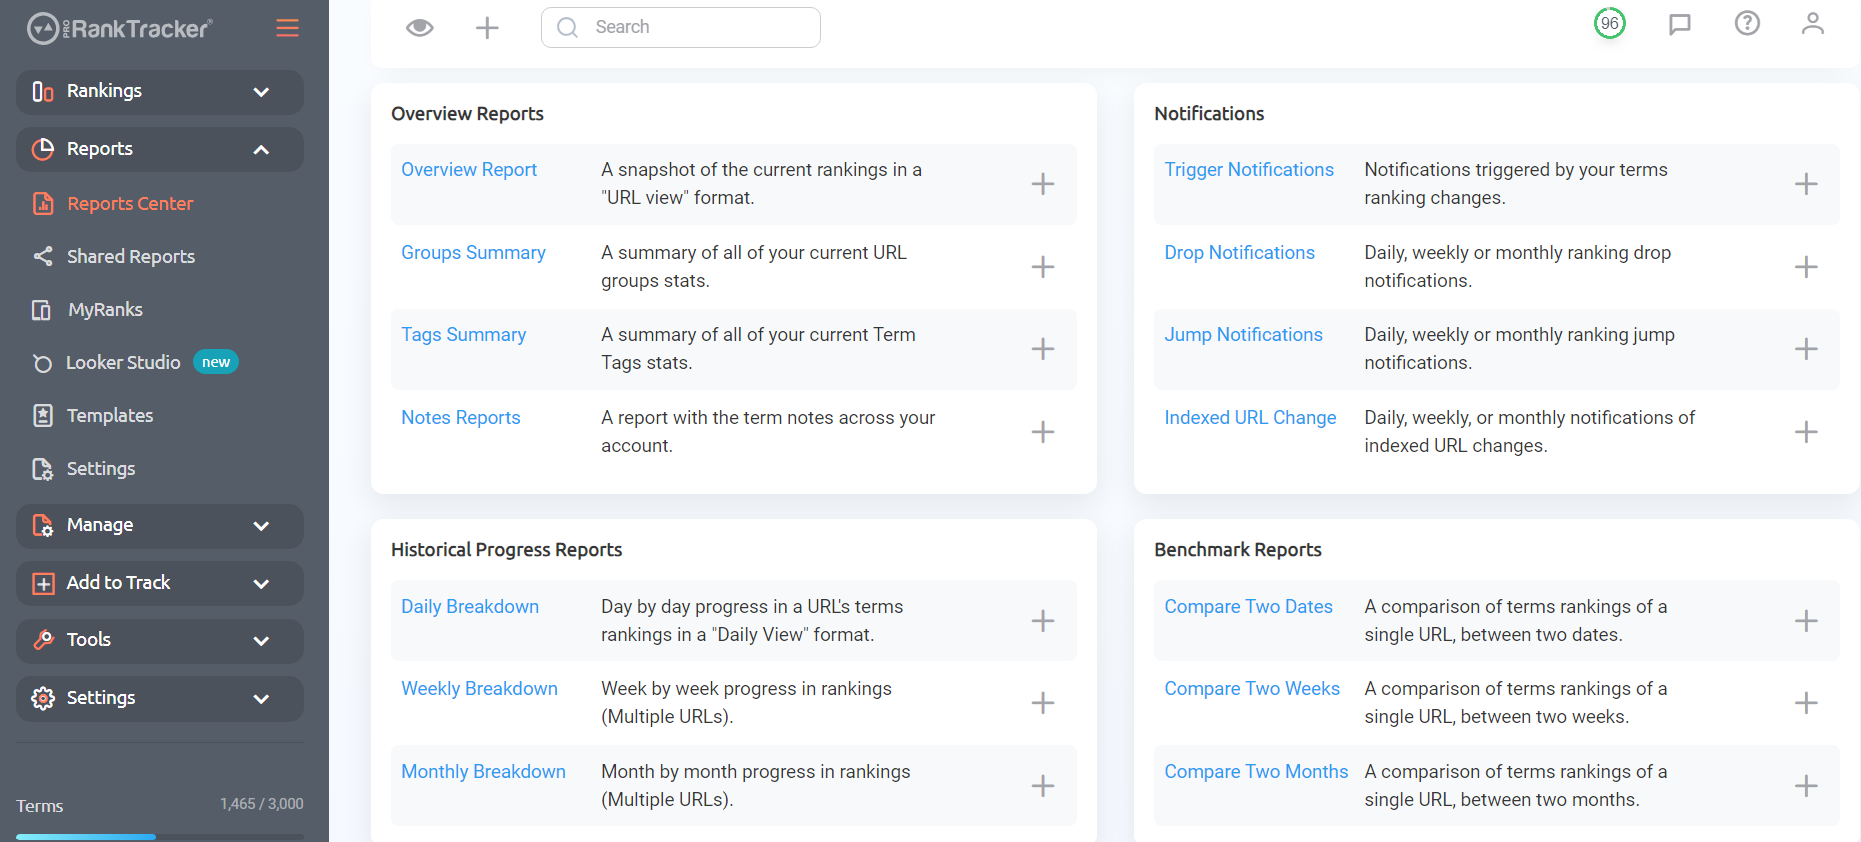
Task: Open Shared Reports in sidebar
Action: (x=131, y=257)
